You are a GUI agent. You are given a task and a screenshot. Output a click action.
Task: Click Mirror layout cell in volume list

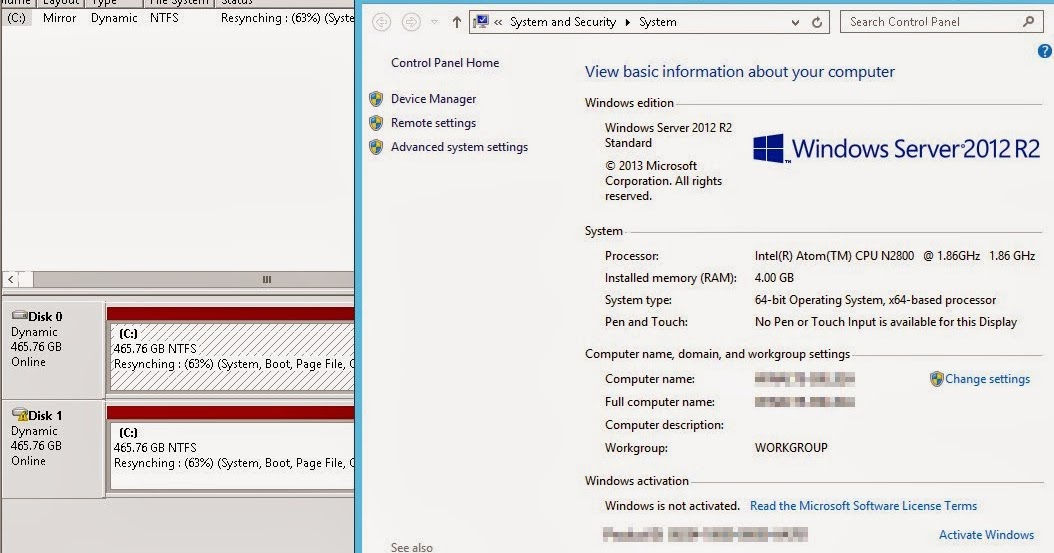(x=59, y=18)
